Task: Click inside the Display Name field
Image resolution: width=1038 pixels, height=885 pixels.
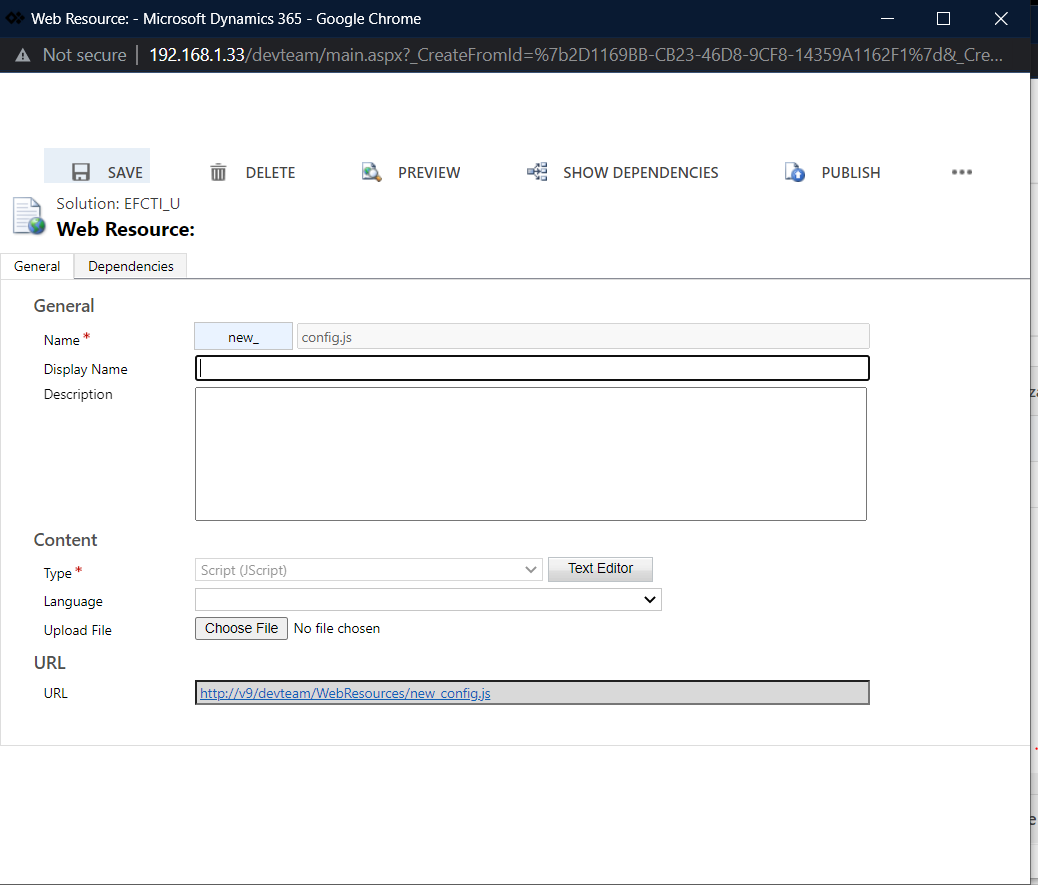Action: pos(532,367)
